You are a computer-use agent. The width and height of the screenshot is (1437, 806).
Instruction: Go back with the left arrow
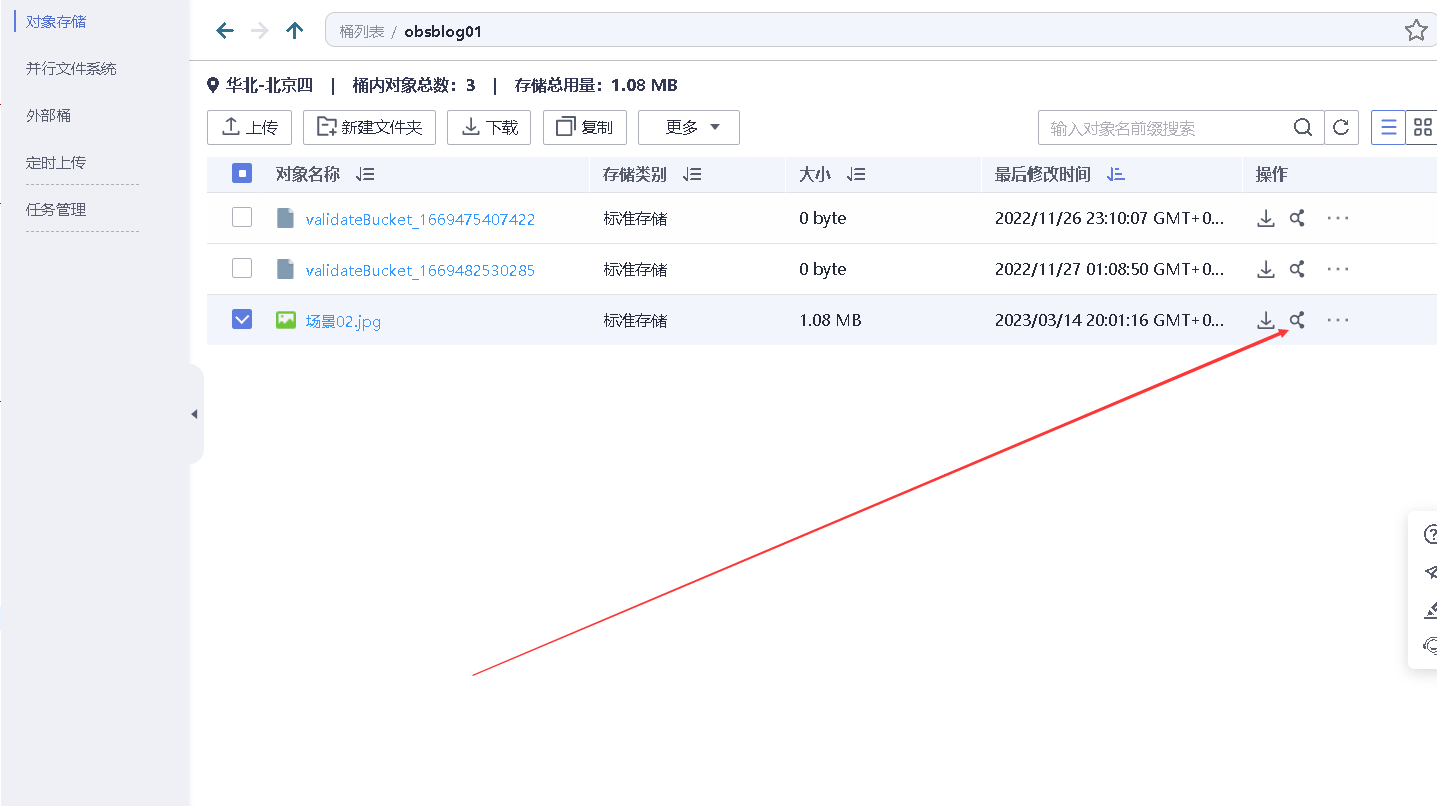point(225,31)
